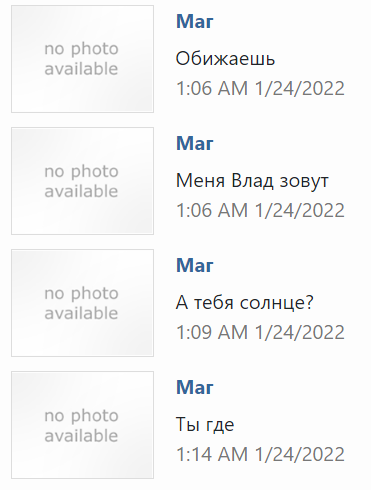
Task: Open sender name Маг above Обижаешь
Action: pos(195,21)
